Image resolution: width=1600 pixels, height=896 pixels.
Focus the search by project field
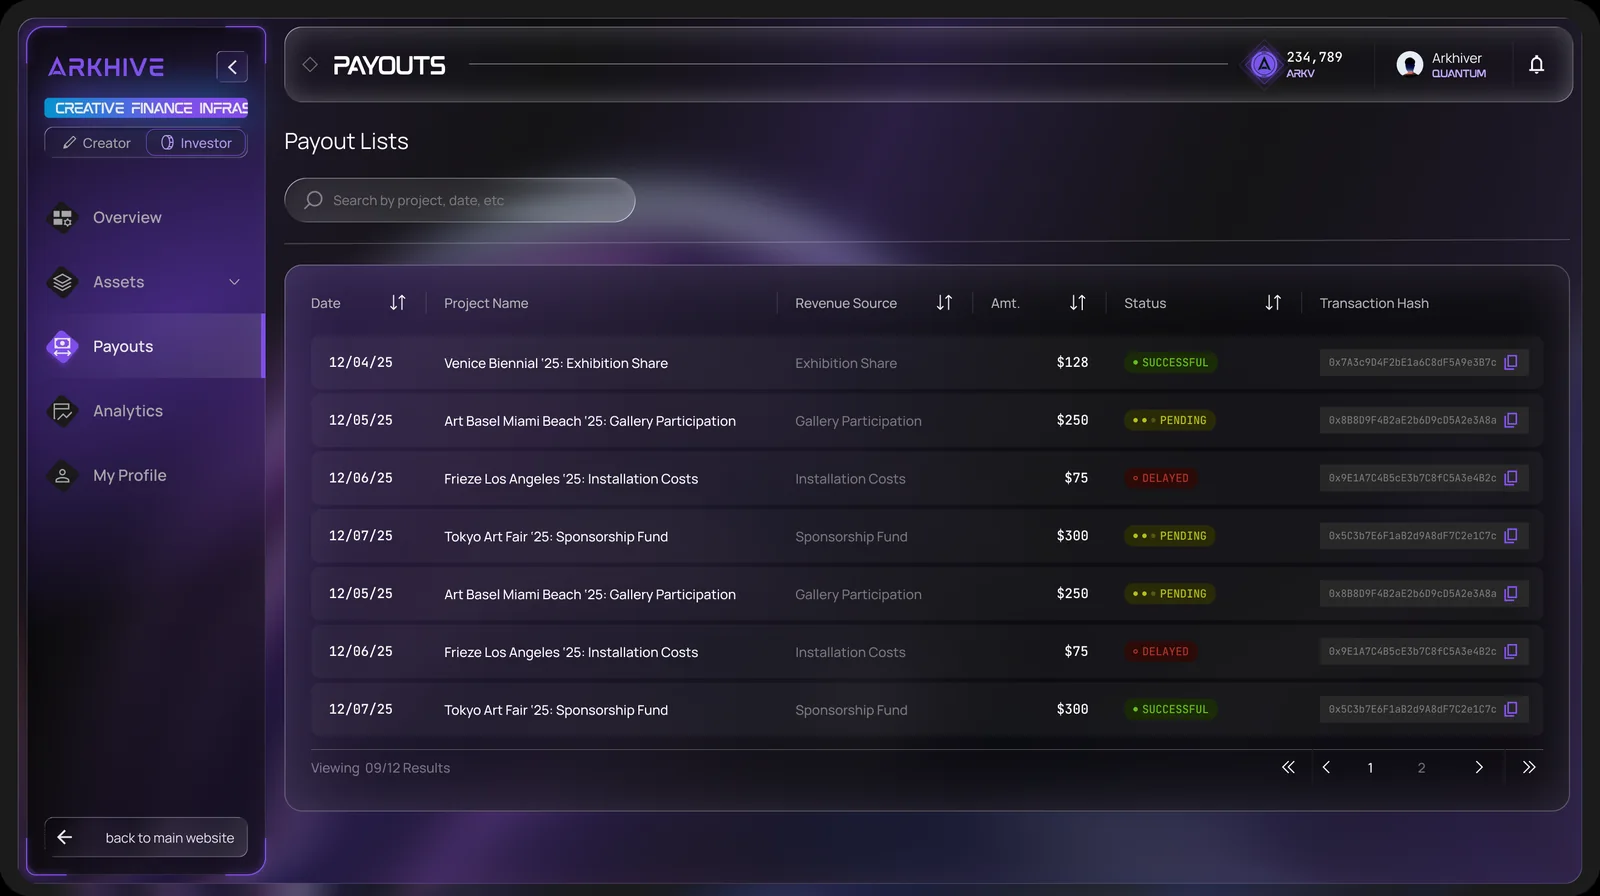tap(460, 200)
